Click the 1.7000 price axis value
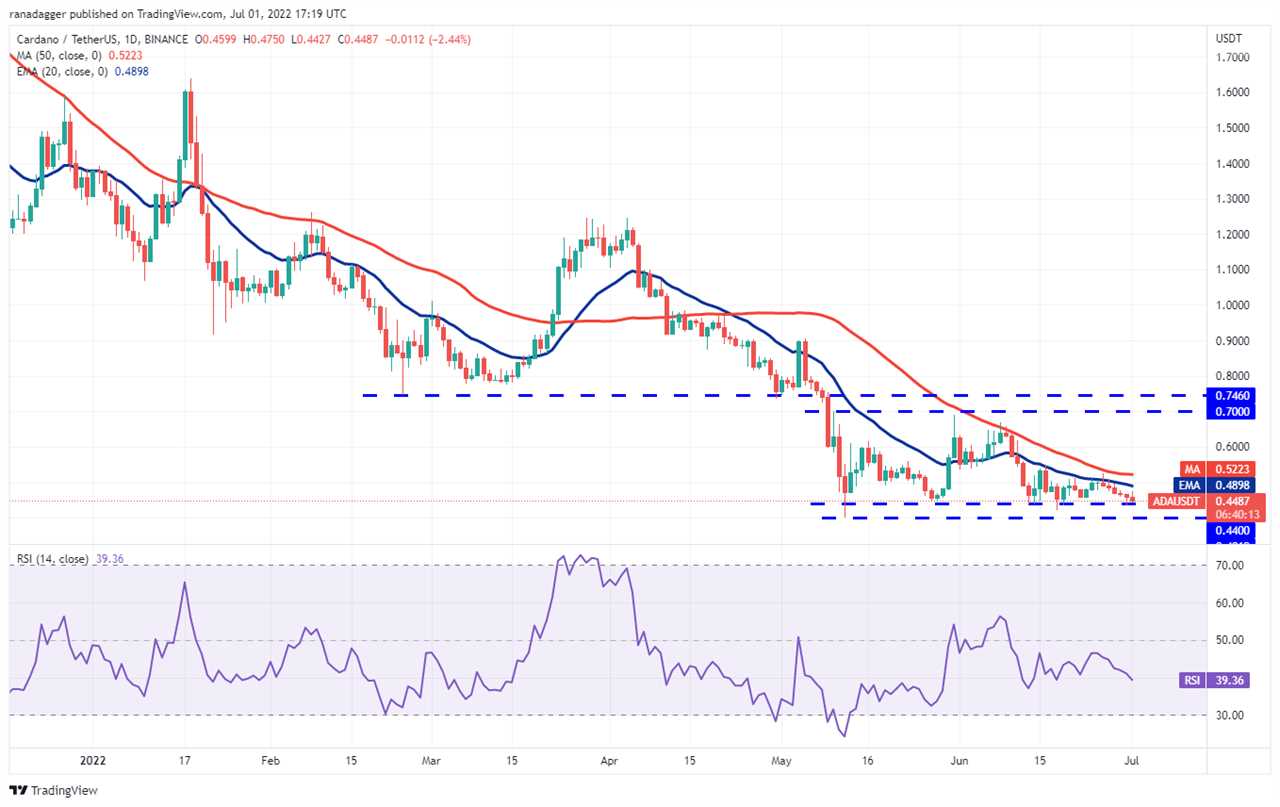Viewport: 1280px width, 807px height. coord(1235,58)
